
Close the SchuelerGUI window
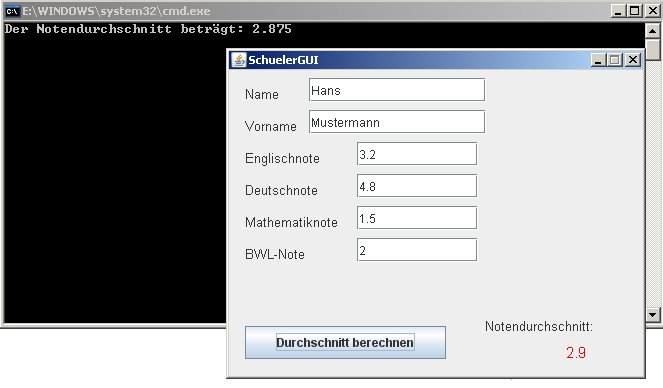click(x=633, y=60)
